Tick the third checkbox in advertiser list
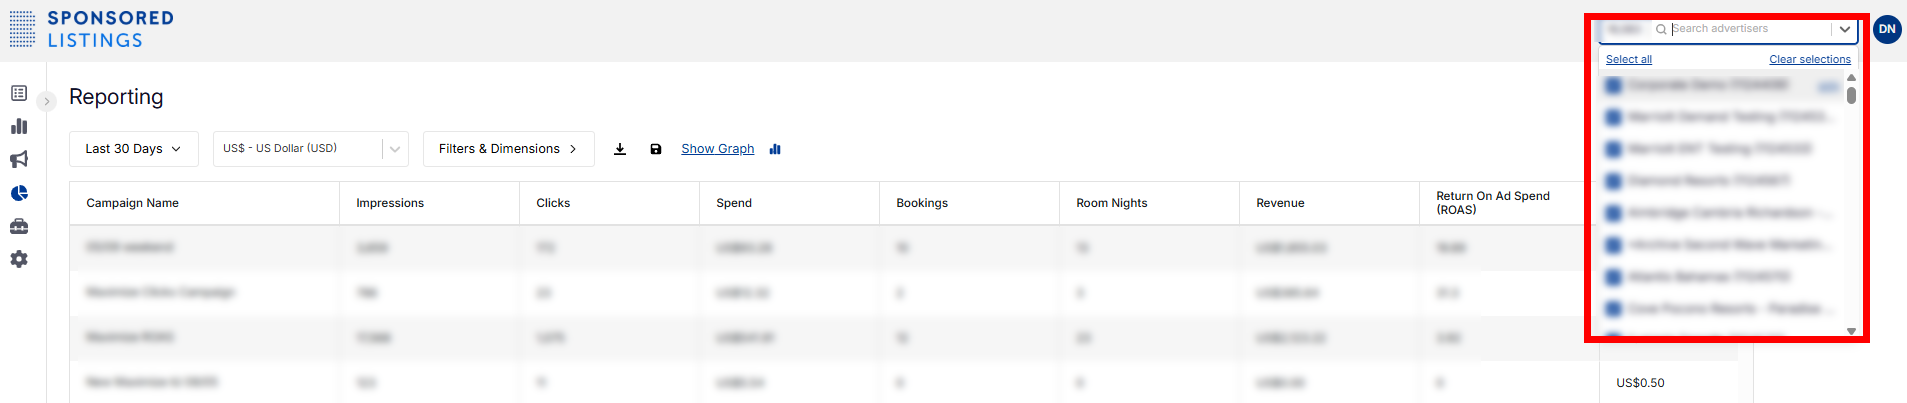 pyautogui.click(x=1613, y=150)
